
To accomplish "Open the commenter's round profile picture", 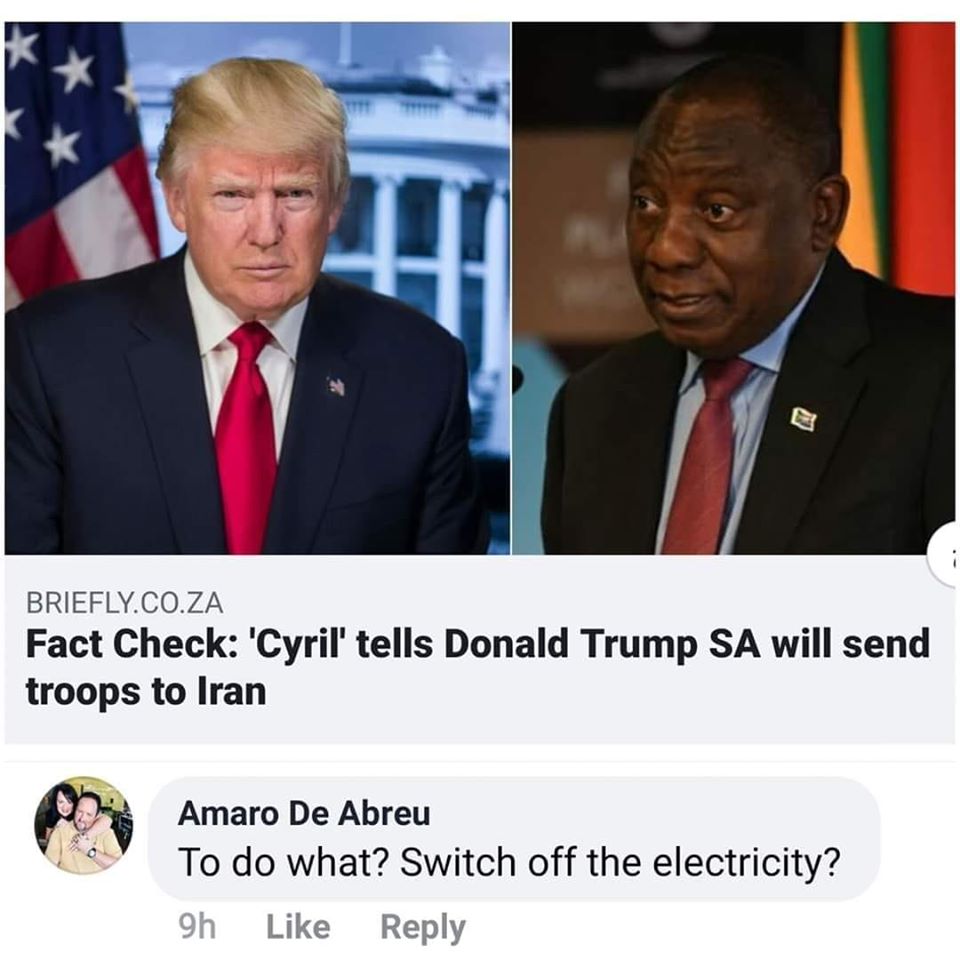I will click(x=83, y=825).
